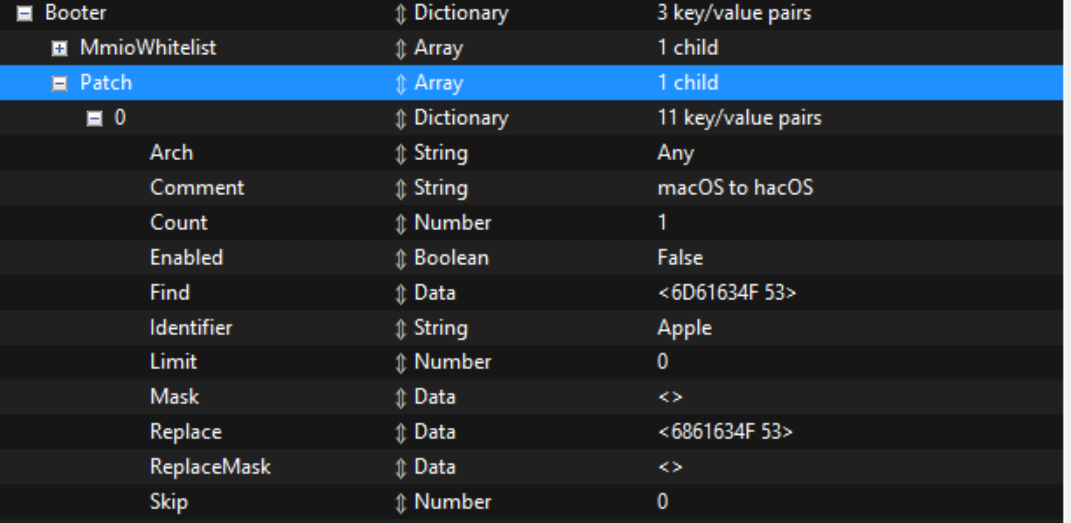Open type arrows for Arch row

pyautogui.click(x=400, y=153)
